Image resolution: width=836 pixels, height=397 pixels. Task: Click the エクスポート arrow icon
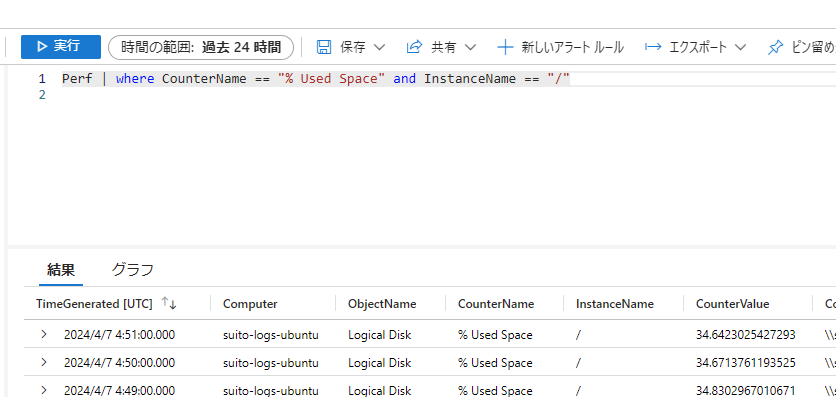tap(653, 47)
